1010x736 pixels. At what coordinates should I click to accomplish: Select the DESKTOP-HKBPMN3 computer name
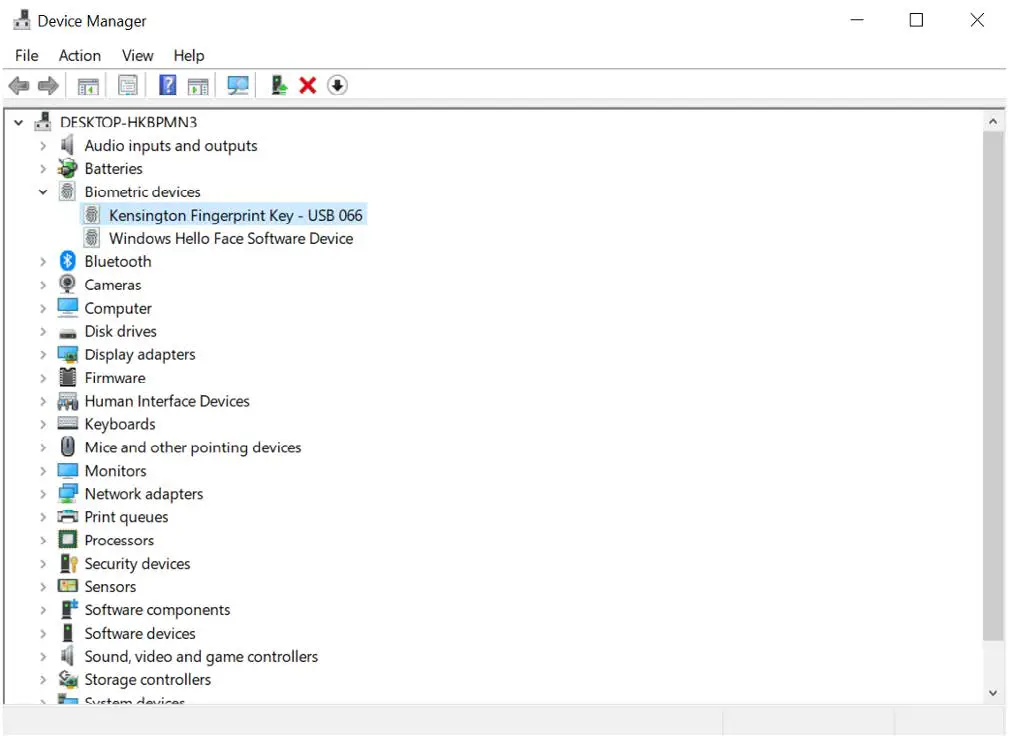pyautogui.click(x=128, y=122)
